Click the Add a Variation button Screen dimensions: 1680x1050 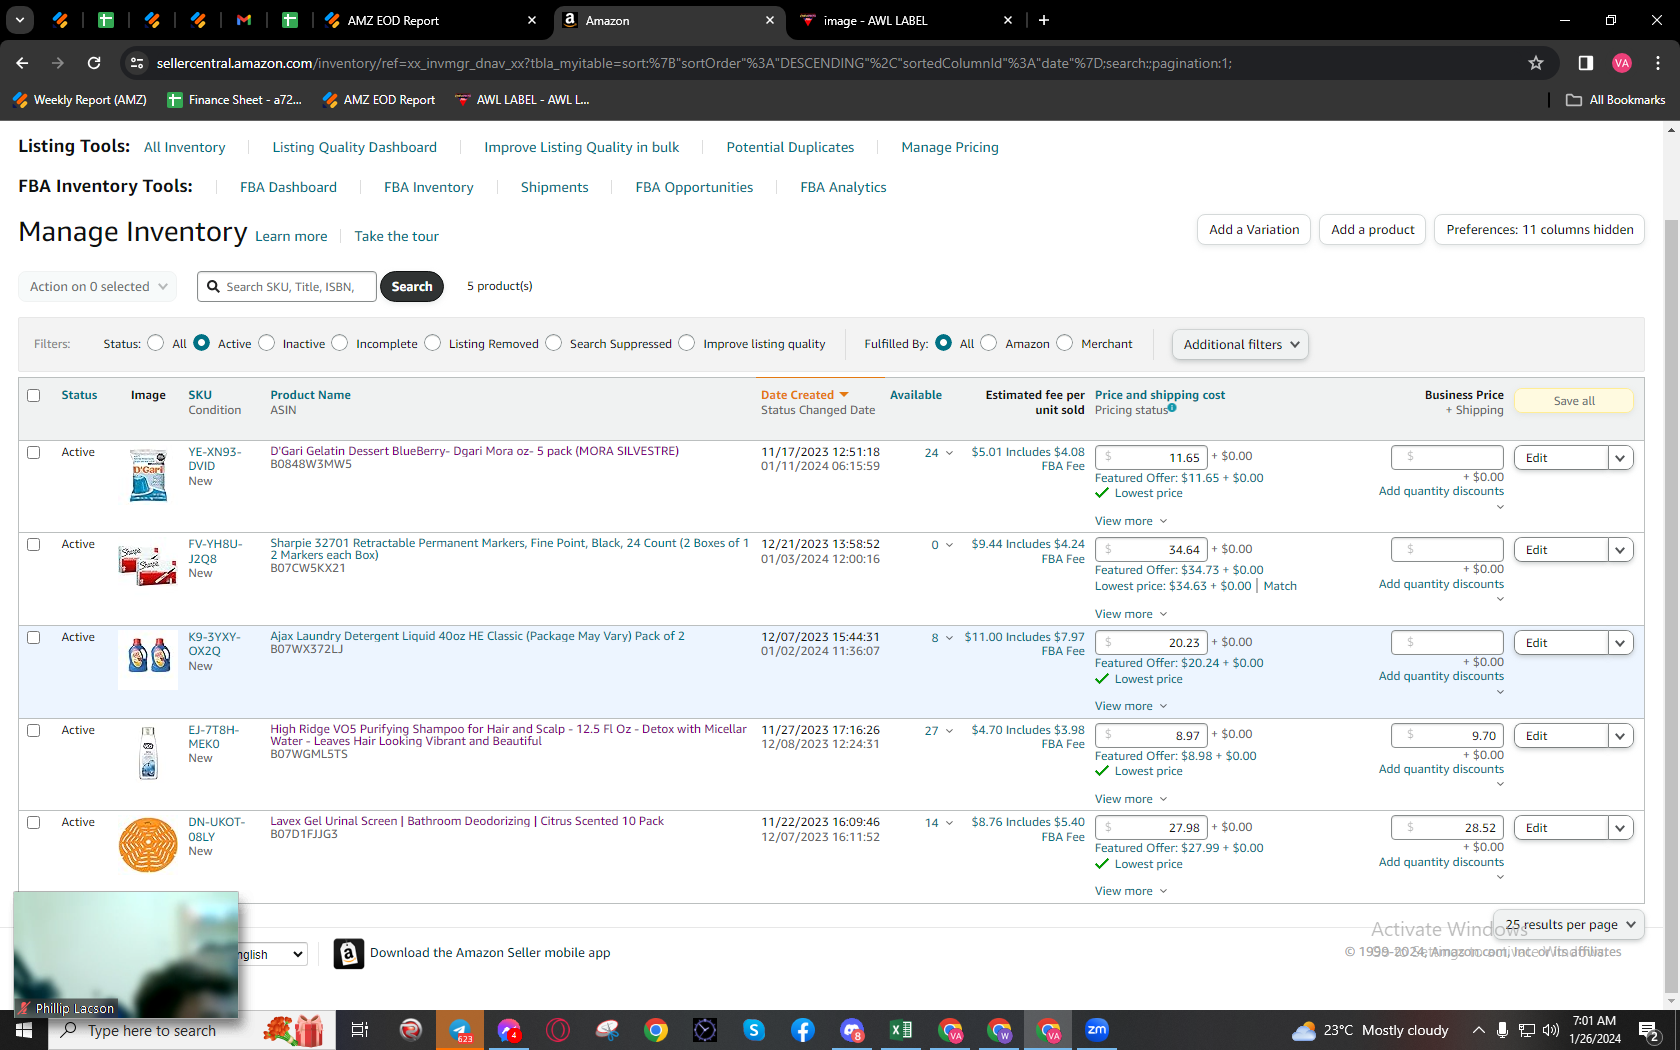(1254, 230)
